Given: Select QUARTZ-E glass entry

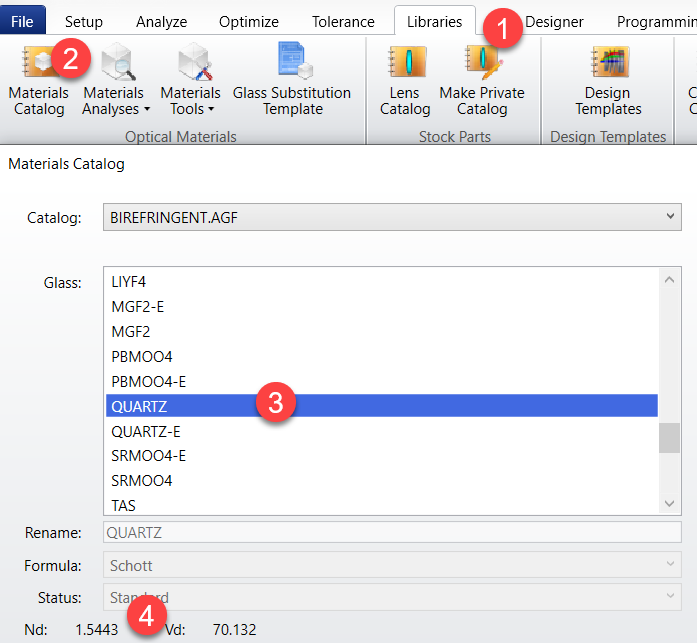Looking at the screenshot, I should [381, 431].
